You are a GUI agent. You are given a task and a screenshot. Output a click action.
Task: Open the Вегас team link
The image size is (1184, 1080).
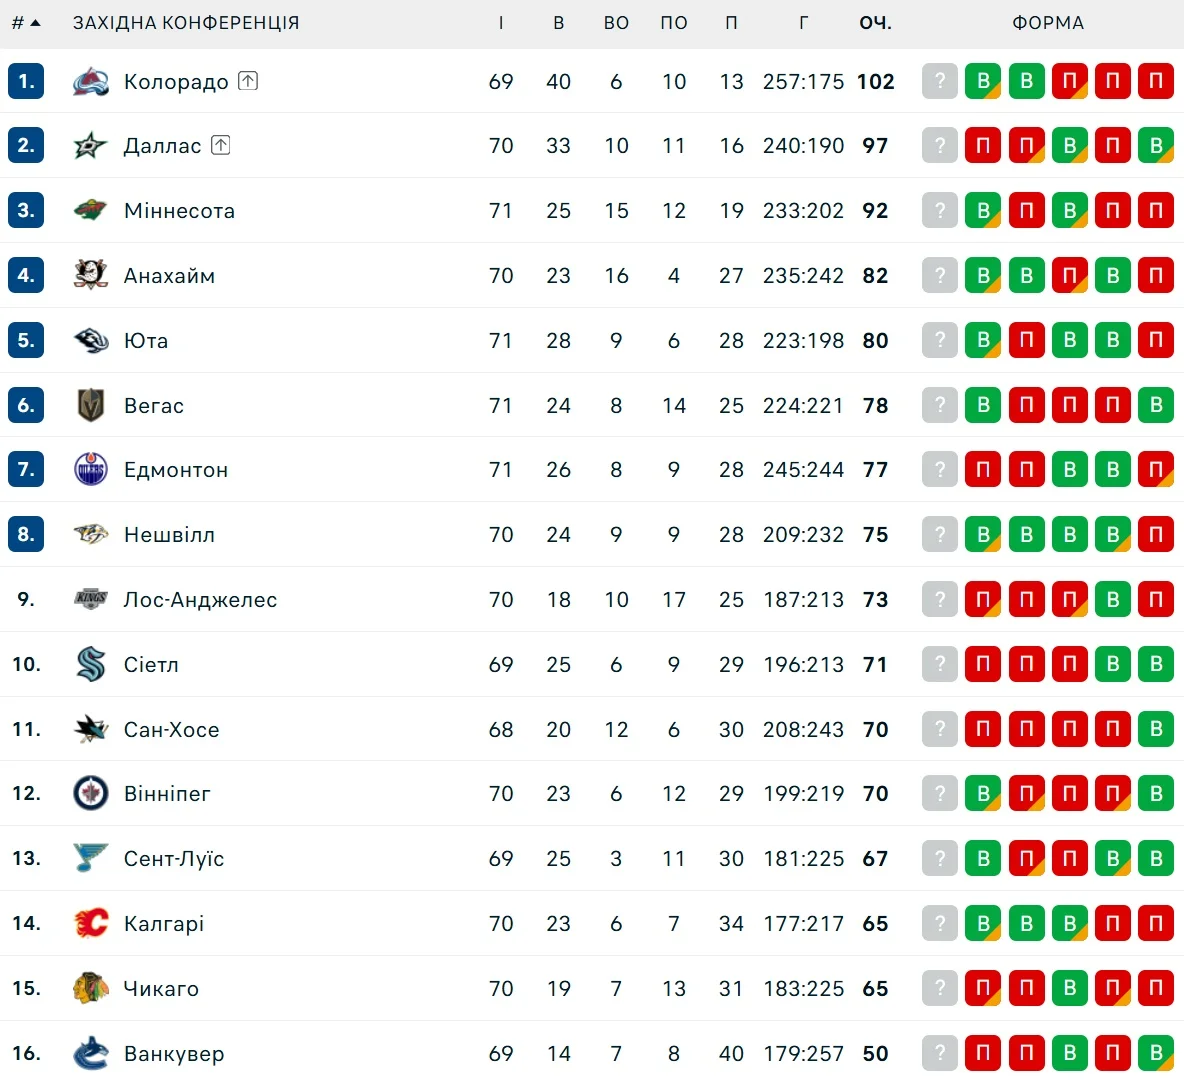154,405
